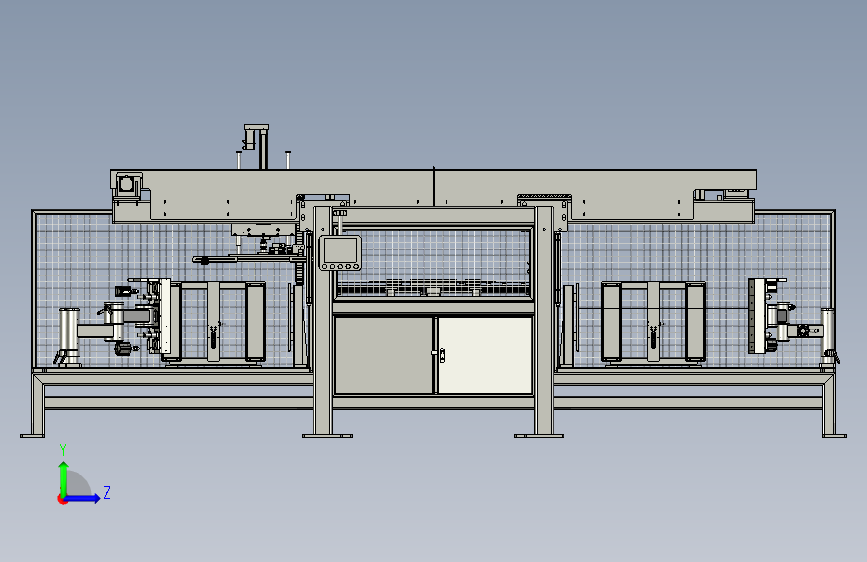Click the cabinet door latch handle

(441, 355)
